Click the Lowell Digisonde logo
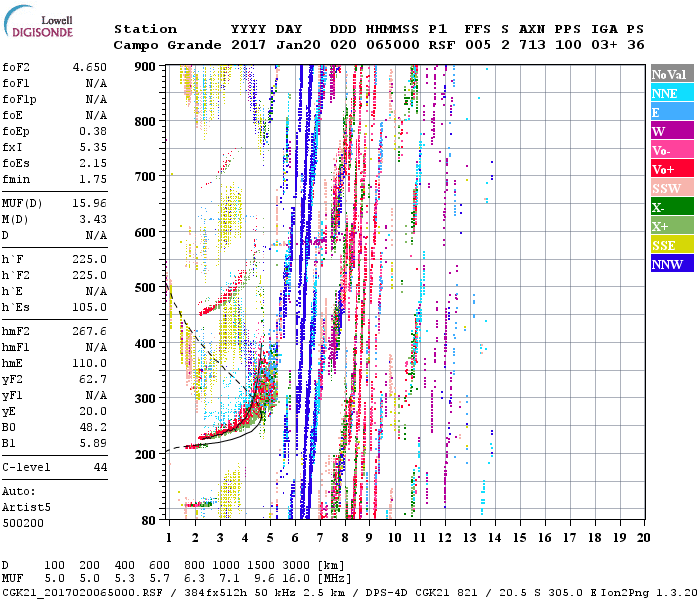The width and height of the screenshot is (700, 600). (38, 21)
